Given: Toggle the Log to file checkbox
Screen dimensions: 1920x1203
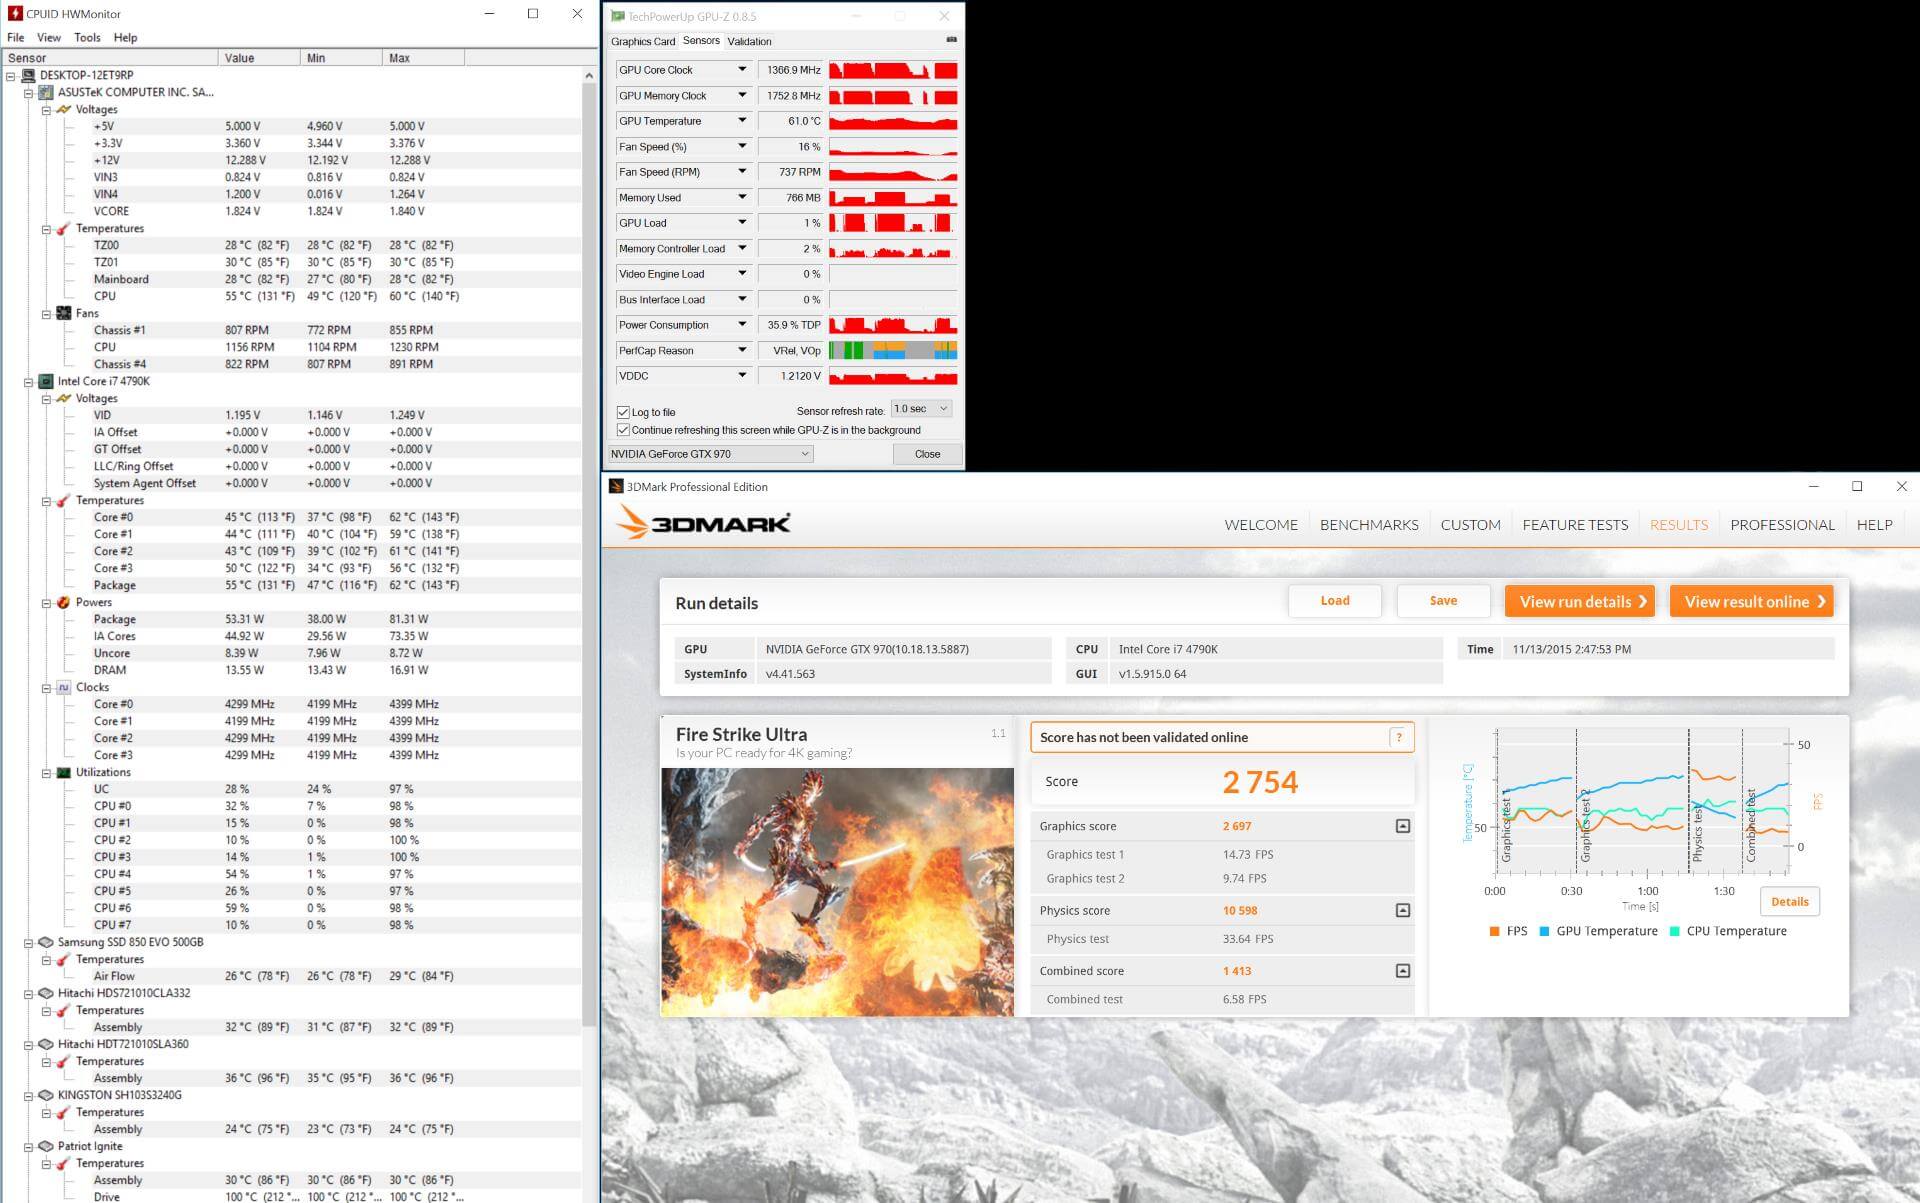Looking at the screenshot, I should (624, 412).
